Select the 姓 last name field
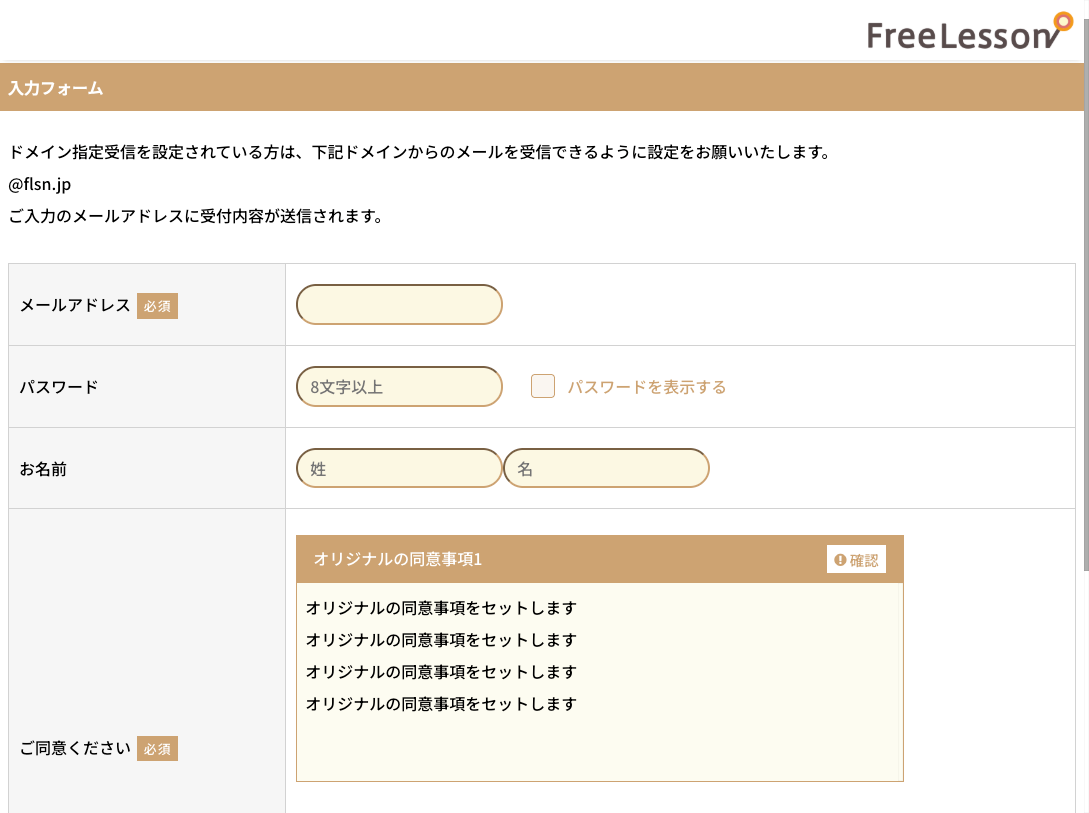Image resolution: width=1089 pixels, height=813 pixels. click(x=399, y=468)
